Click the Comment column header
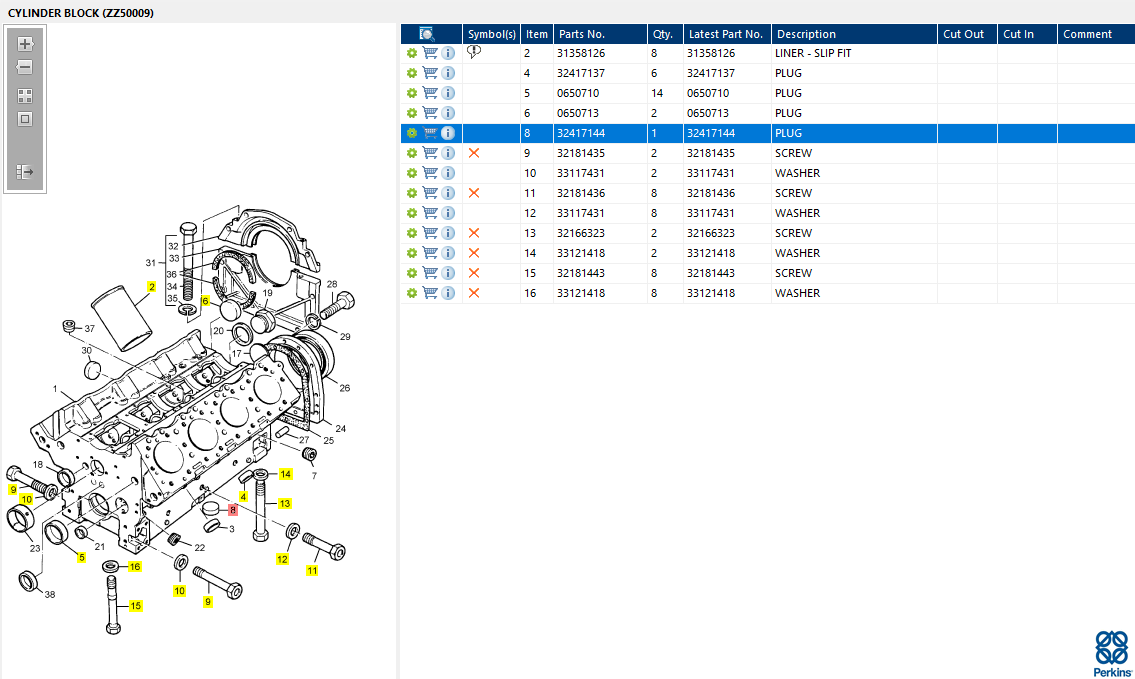This screenshot has height=679, width=1135. click(1096, 34)
